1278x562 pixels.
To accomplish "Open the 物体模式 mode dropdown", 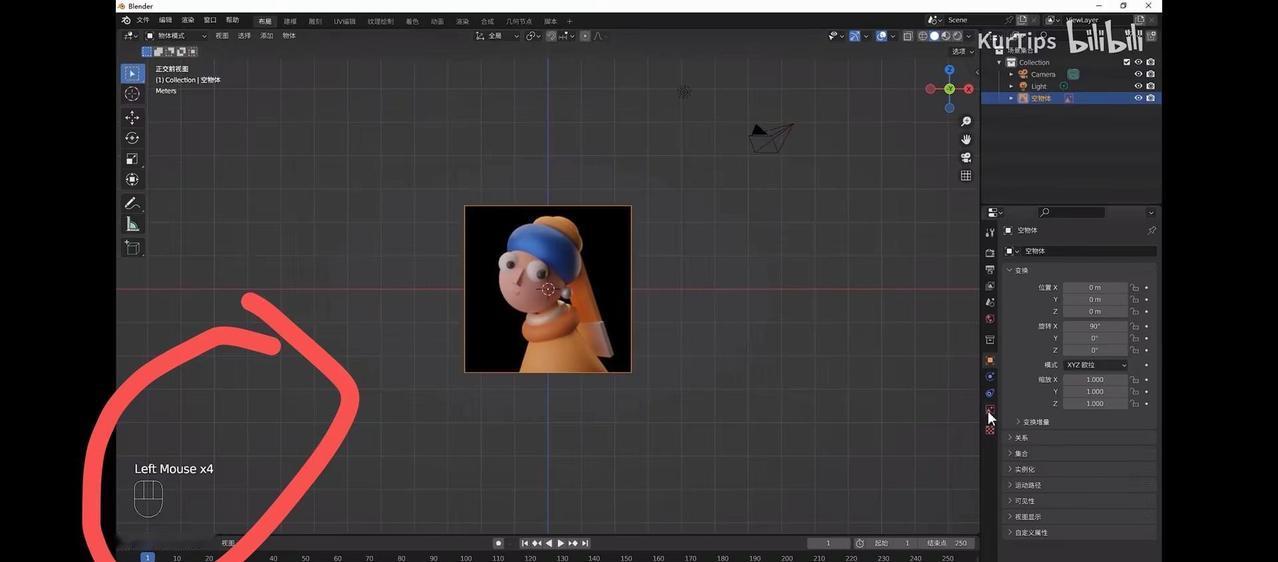I will (177, 36).
